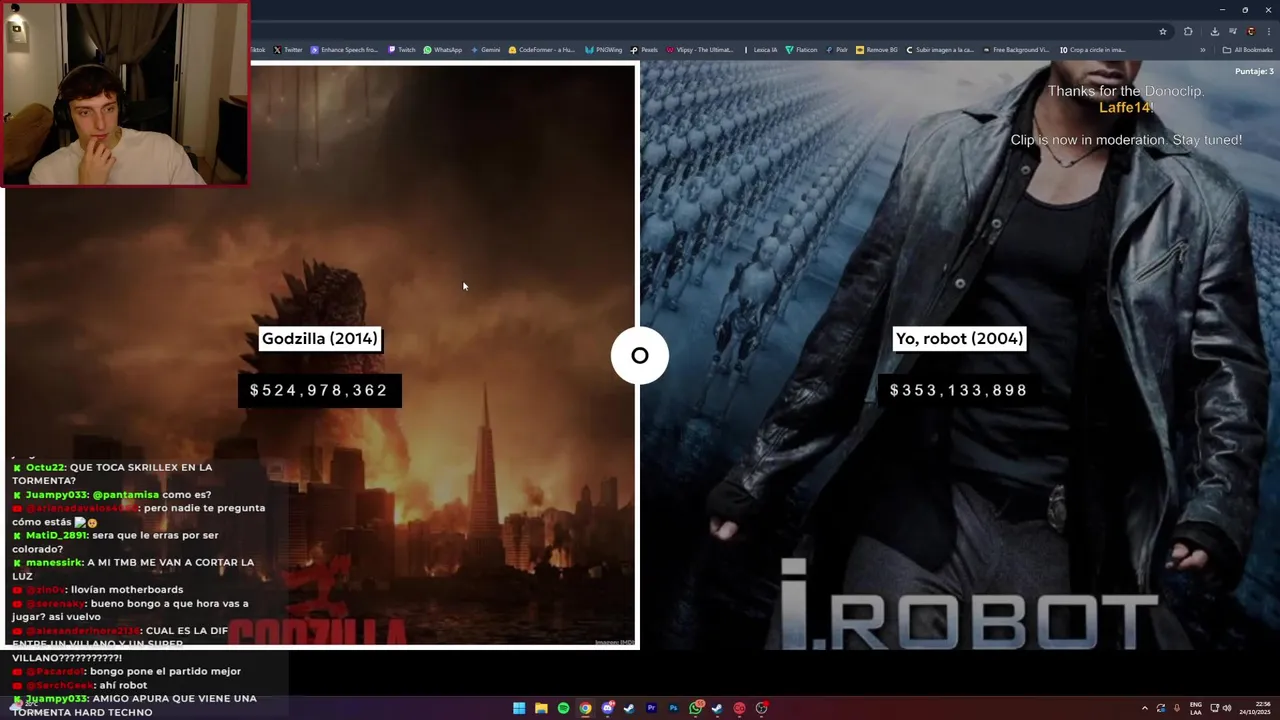1280x720 pixels.
Task: Click the $353,133,898 box office value
Action: click(959, 390)
